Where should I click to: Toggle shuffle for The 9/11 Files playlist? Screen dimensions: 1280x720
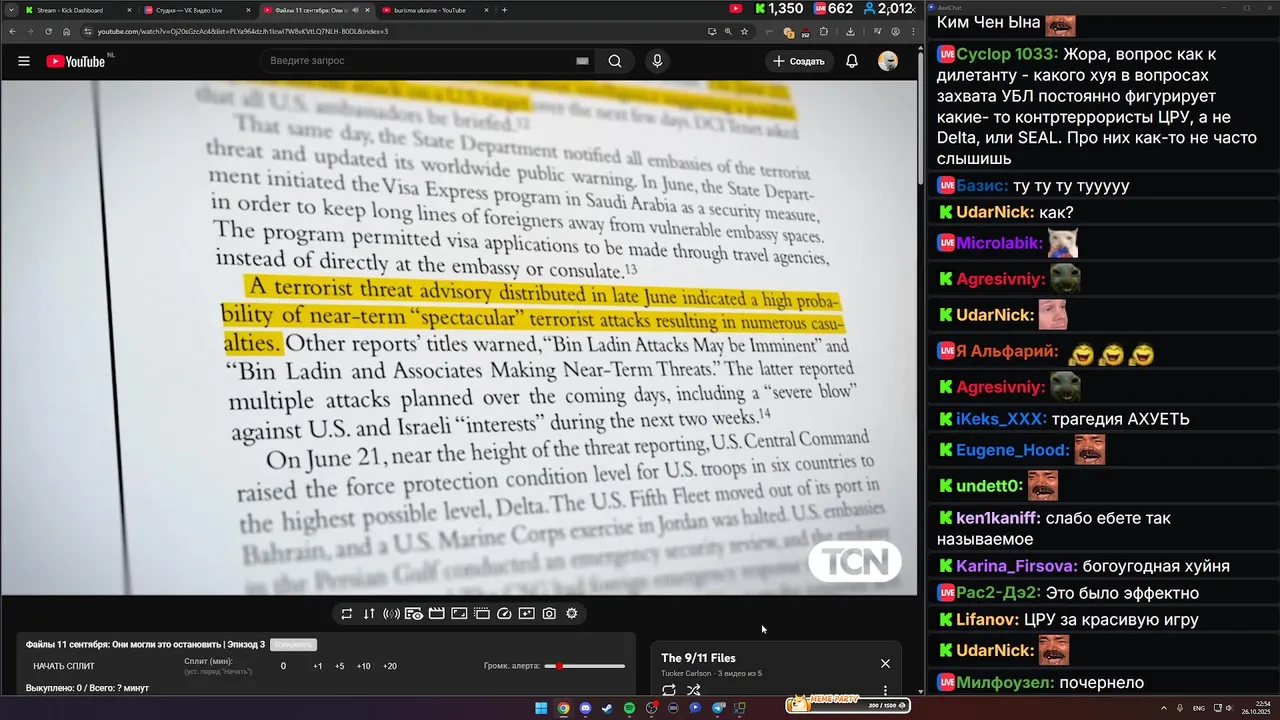click(694, 690)
